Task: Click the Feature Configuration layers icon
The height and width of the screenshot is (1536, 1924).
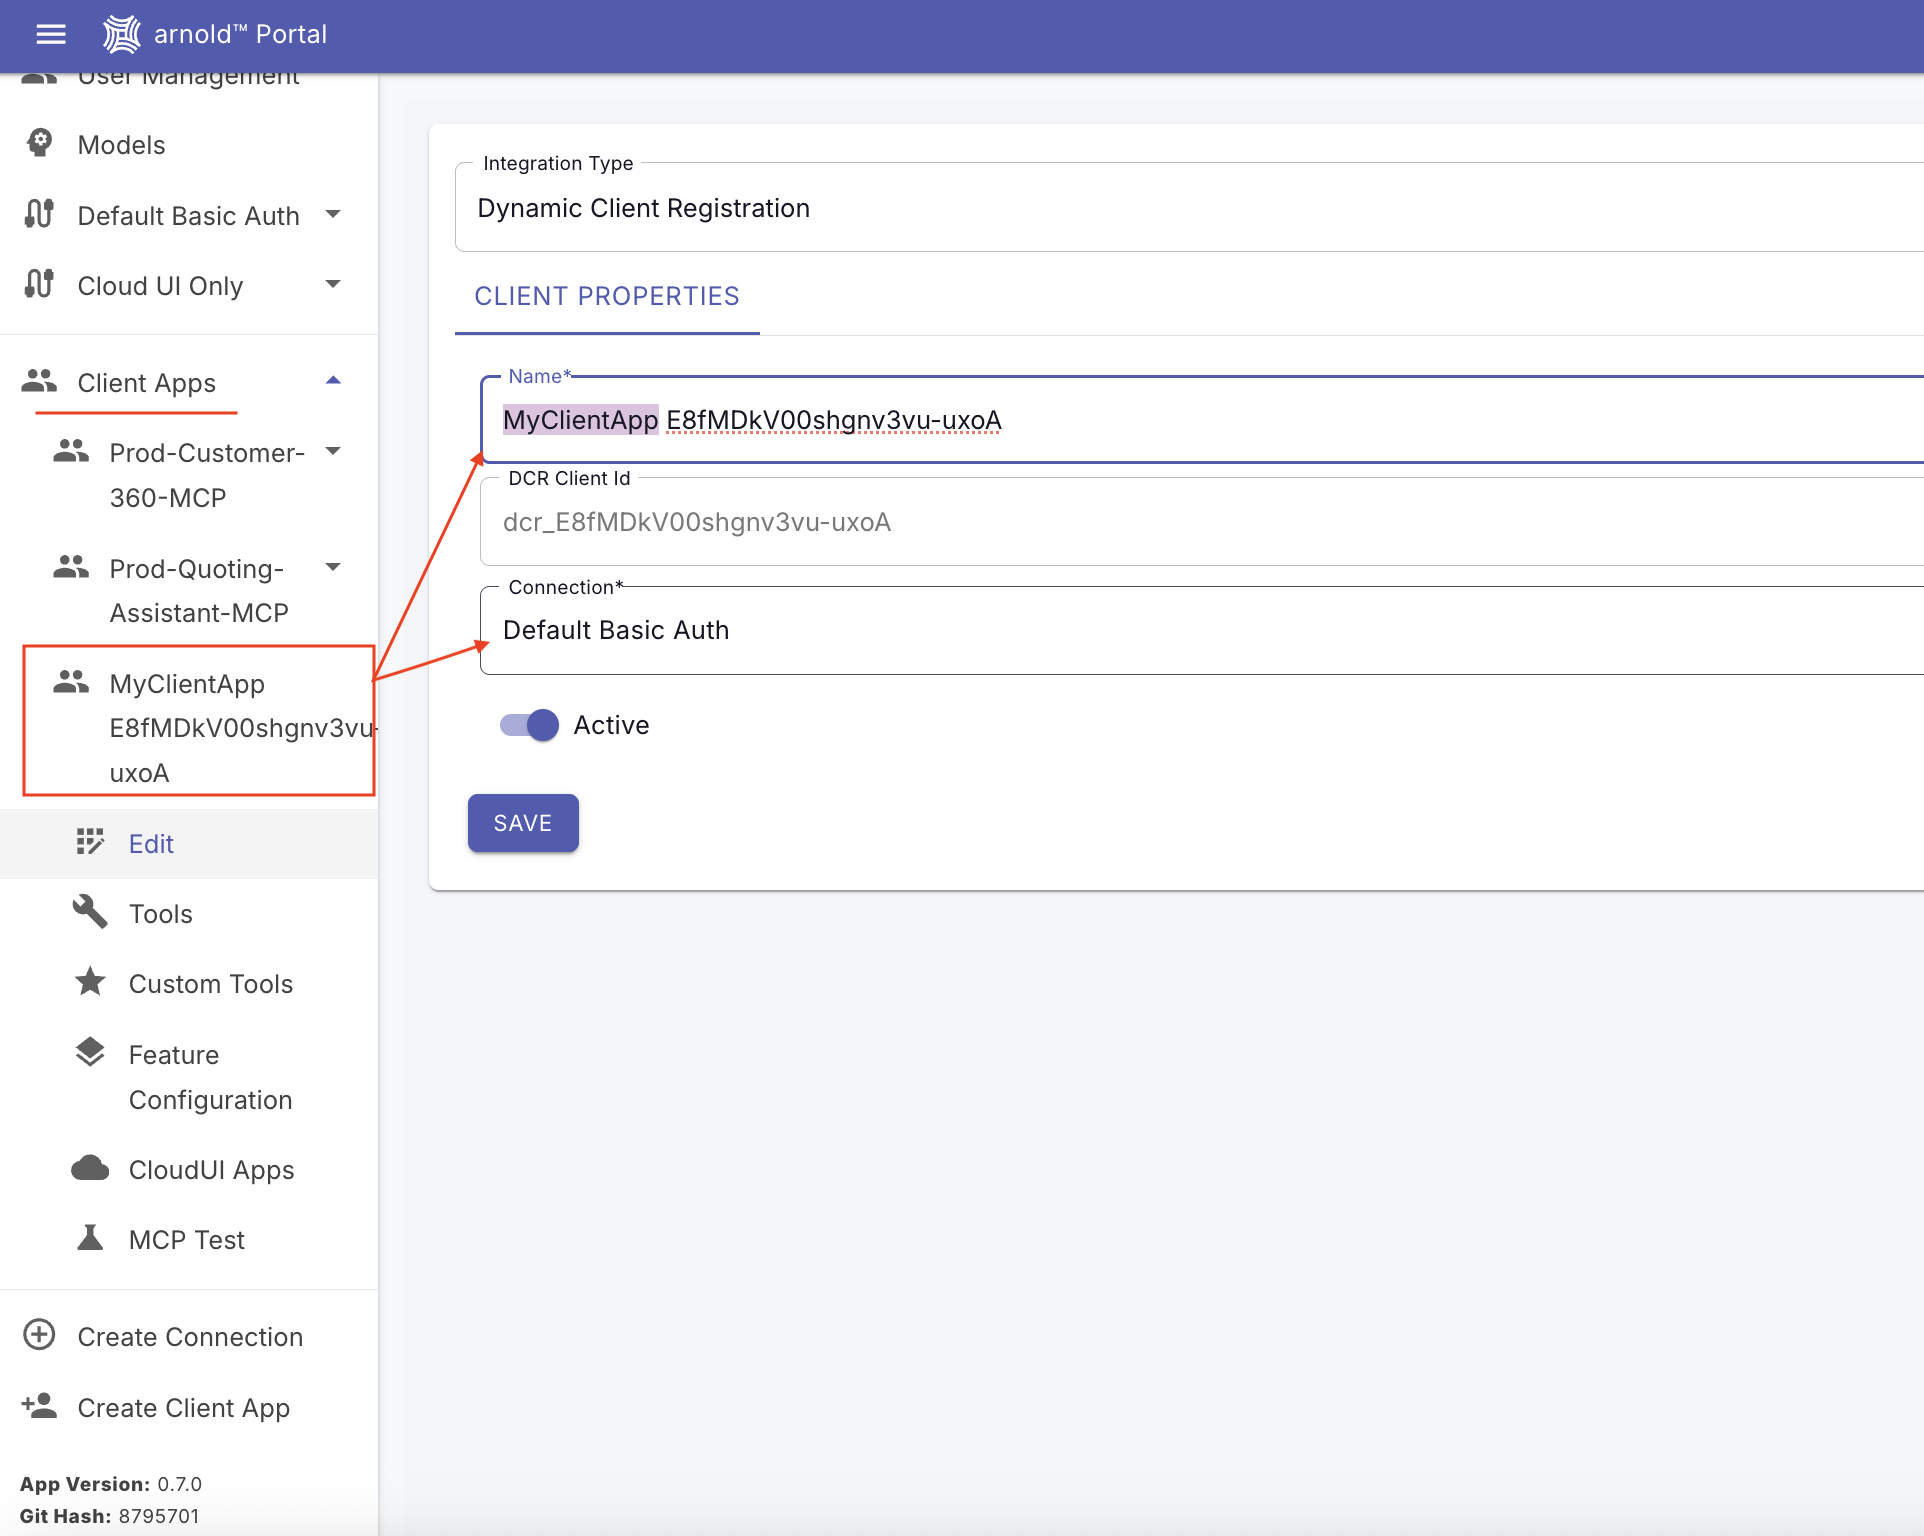Action: (x=90, y=1052)
